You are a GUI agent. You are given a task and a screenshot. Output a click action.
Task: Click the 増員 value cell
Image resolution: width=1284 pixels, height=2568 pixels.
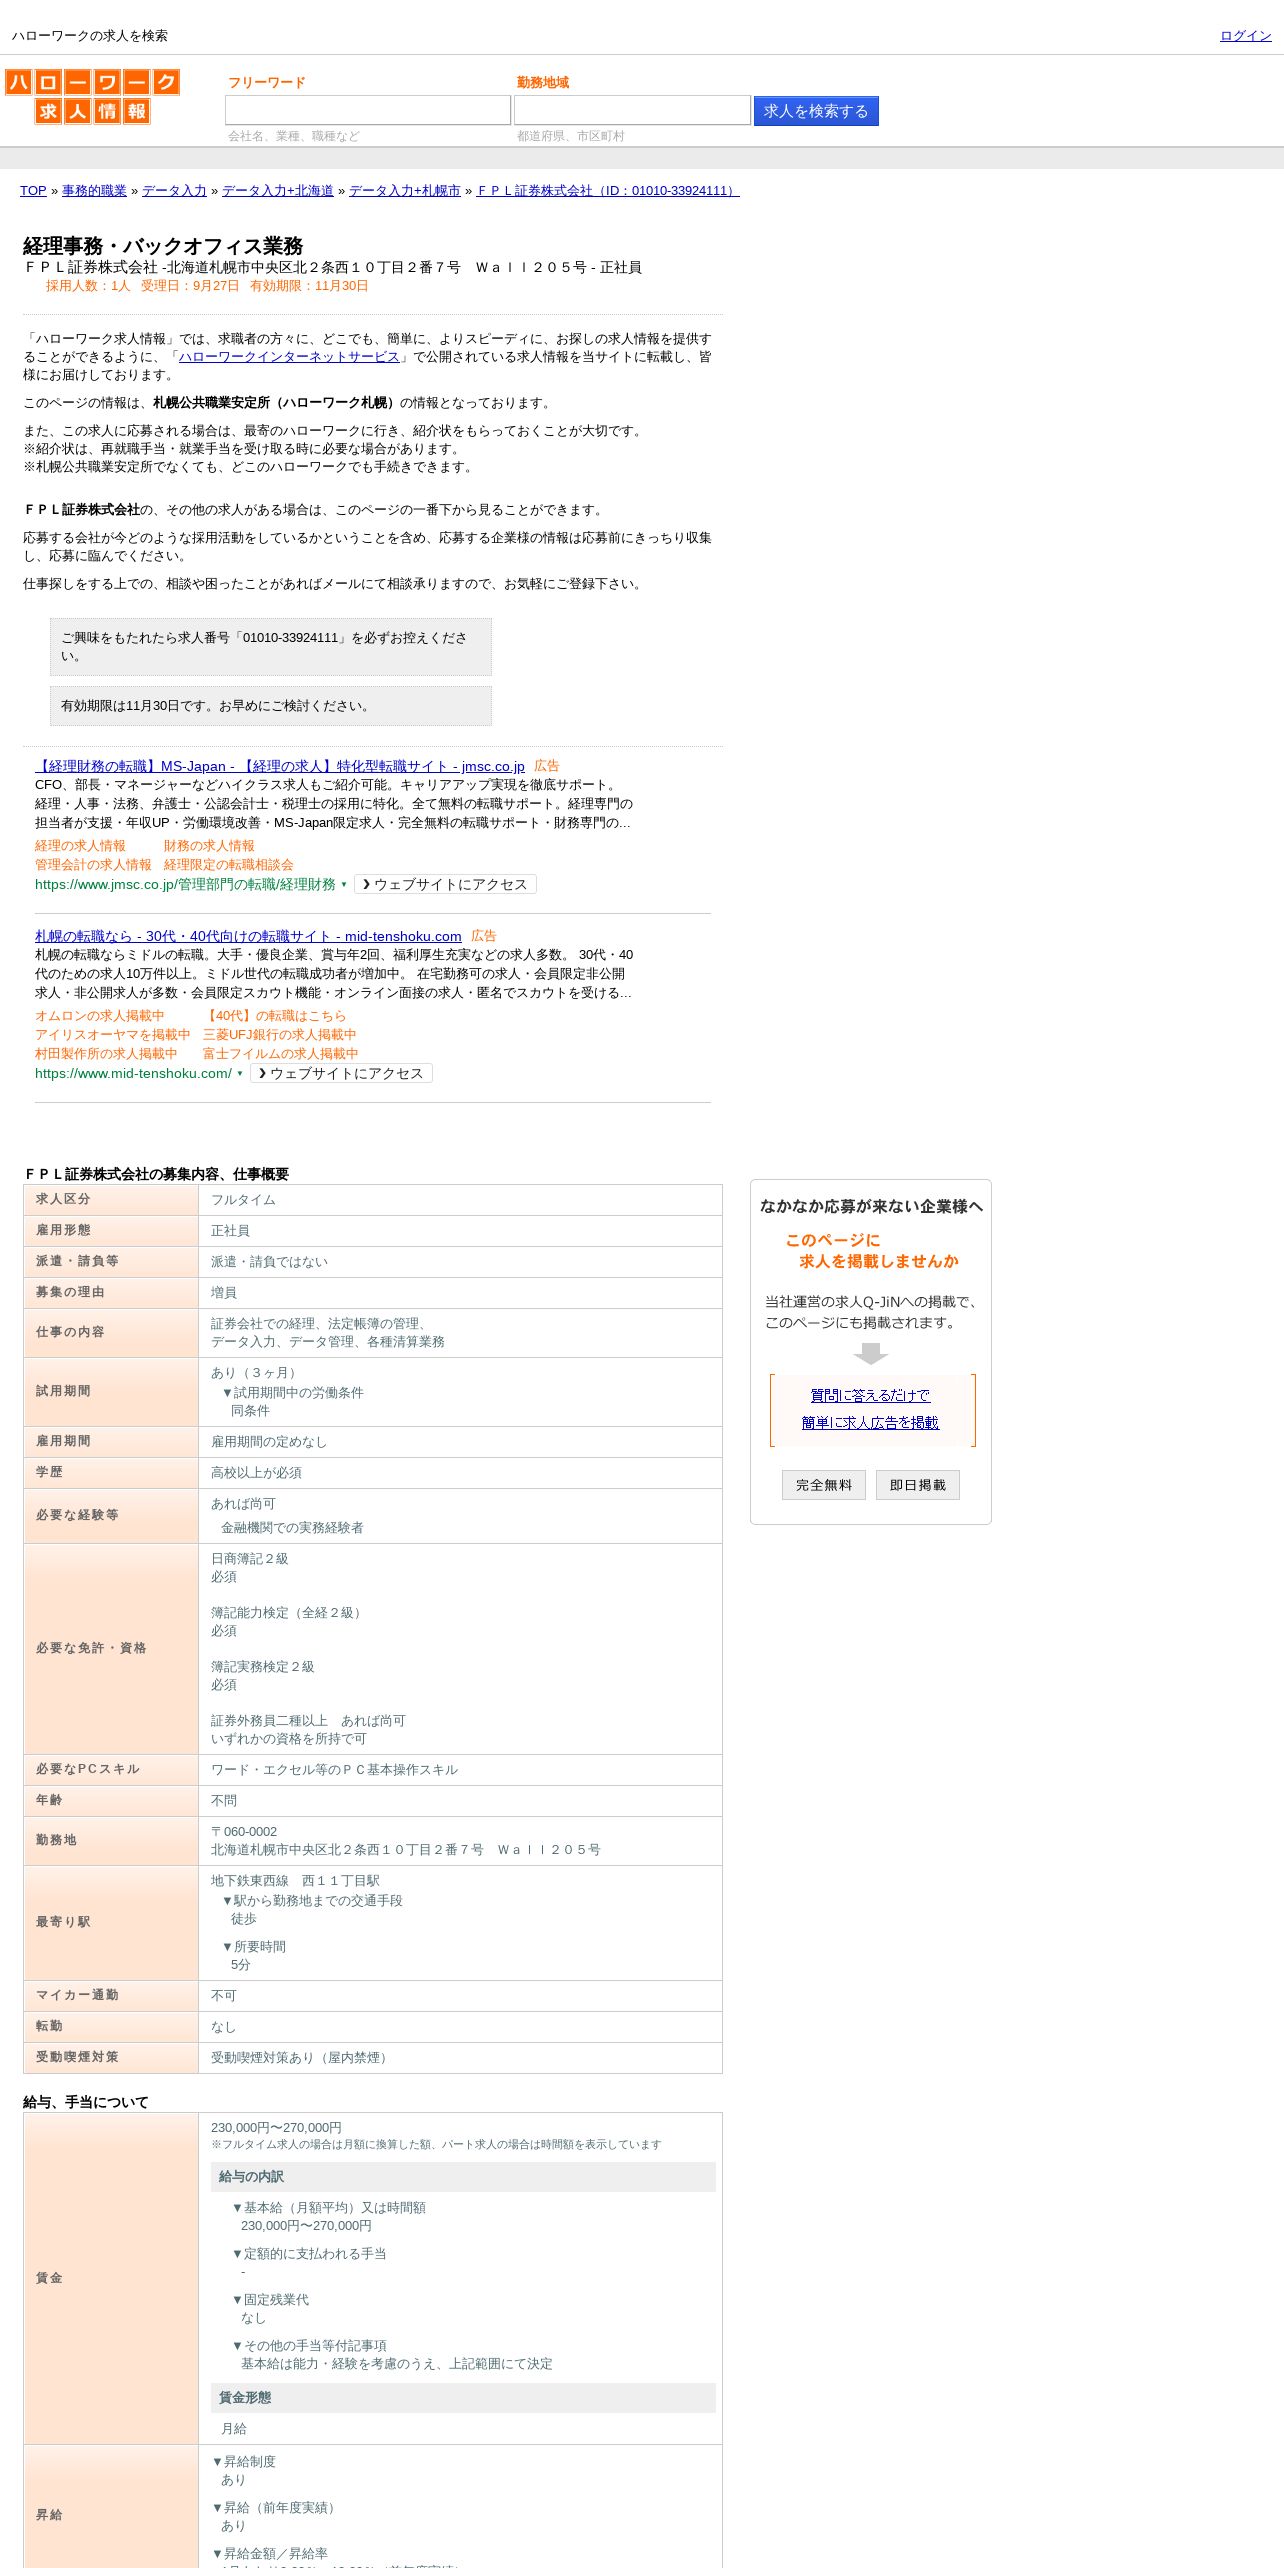point(460,1293)
